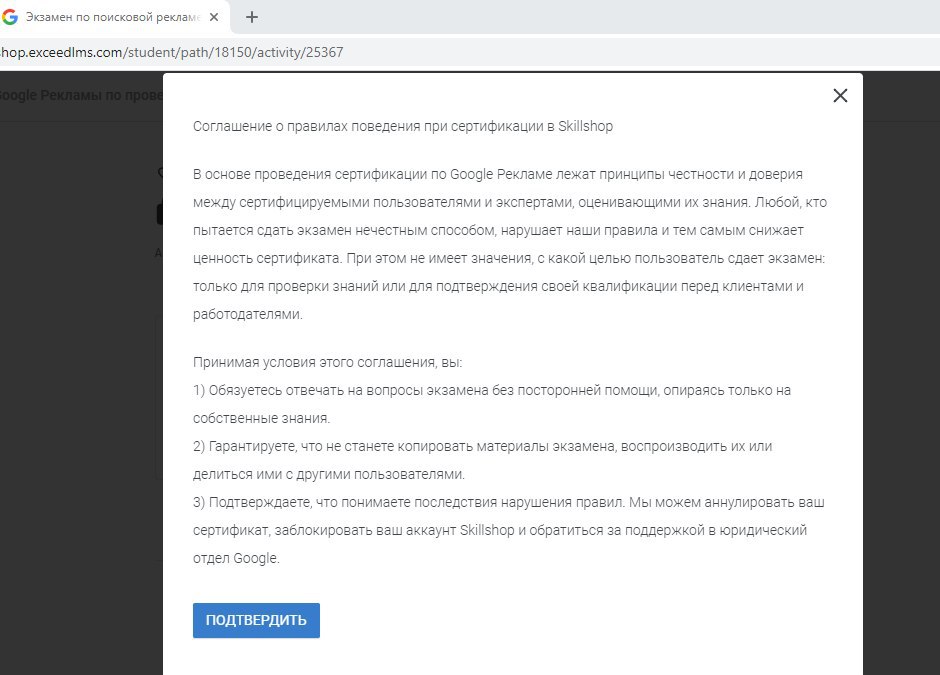The width and height of the screenshot is (940, 675).
Task: Click the word 'работодателями.' ending first paragraph
Action: (248, 314)
